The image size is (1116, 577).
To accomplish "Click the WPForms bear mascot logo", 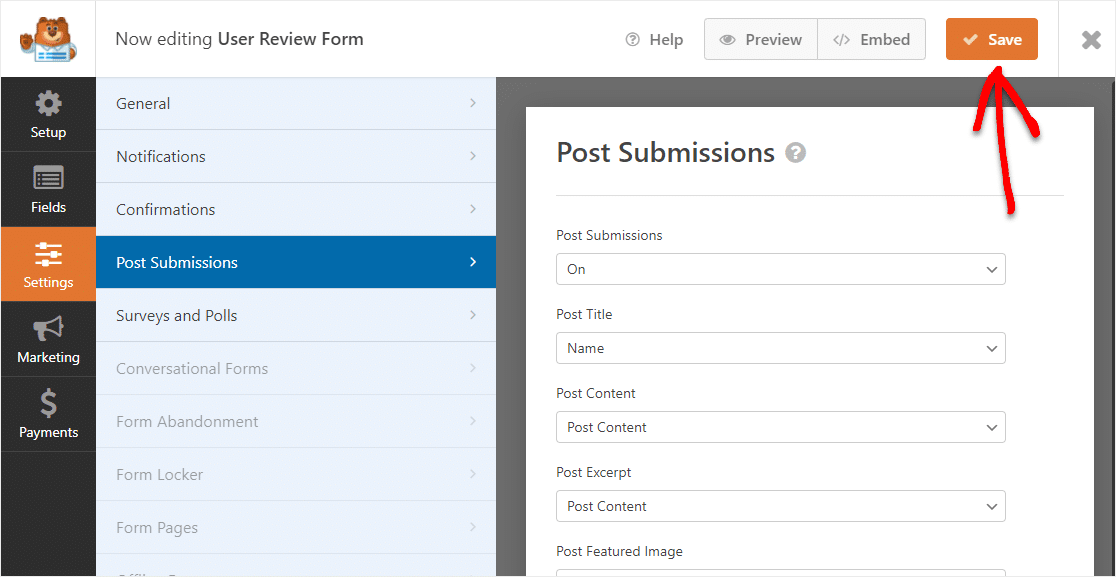I will click(x=48, y=39).
